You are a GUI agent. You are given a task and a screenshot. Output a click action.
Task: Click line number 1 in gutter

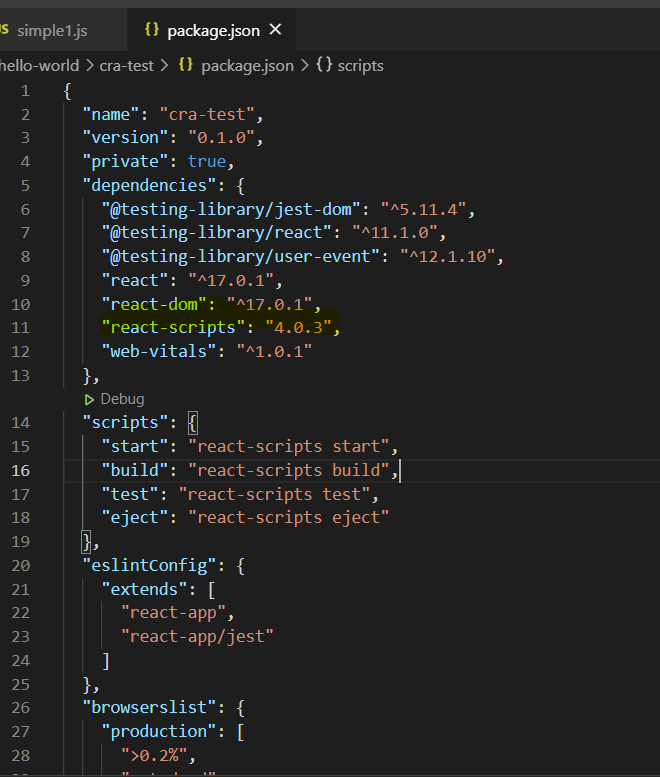(25, 91)
